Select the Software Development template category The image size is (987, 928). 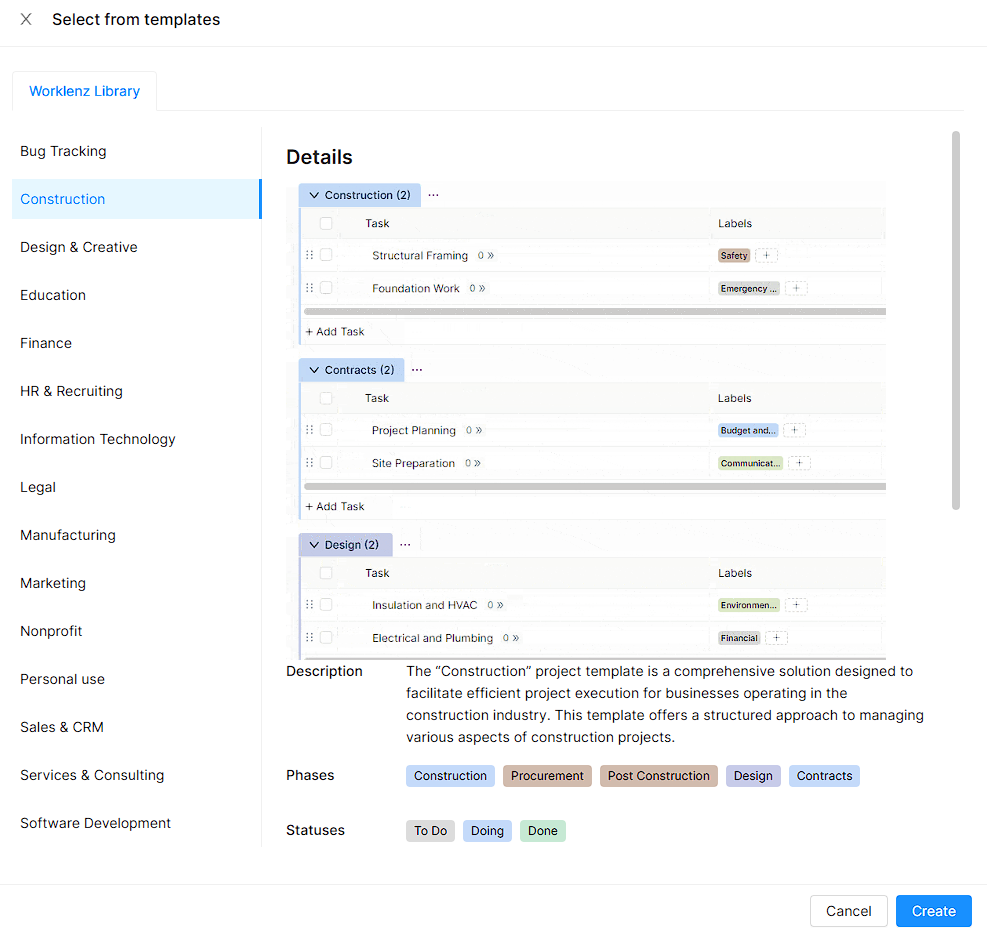point(95,823)
